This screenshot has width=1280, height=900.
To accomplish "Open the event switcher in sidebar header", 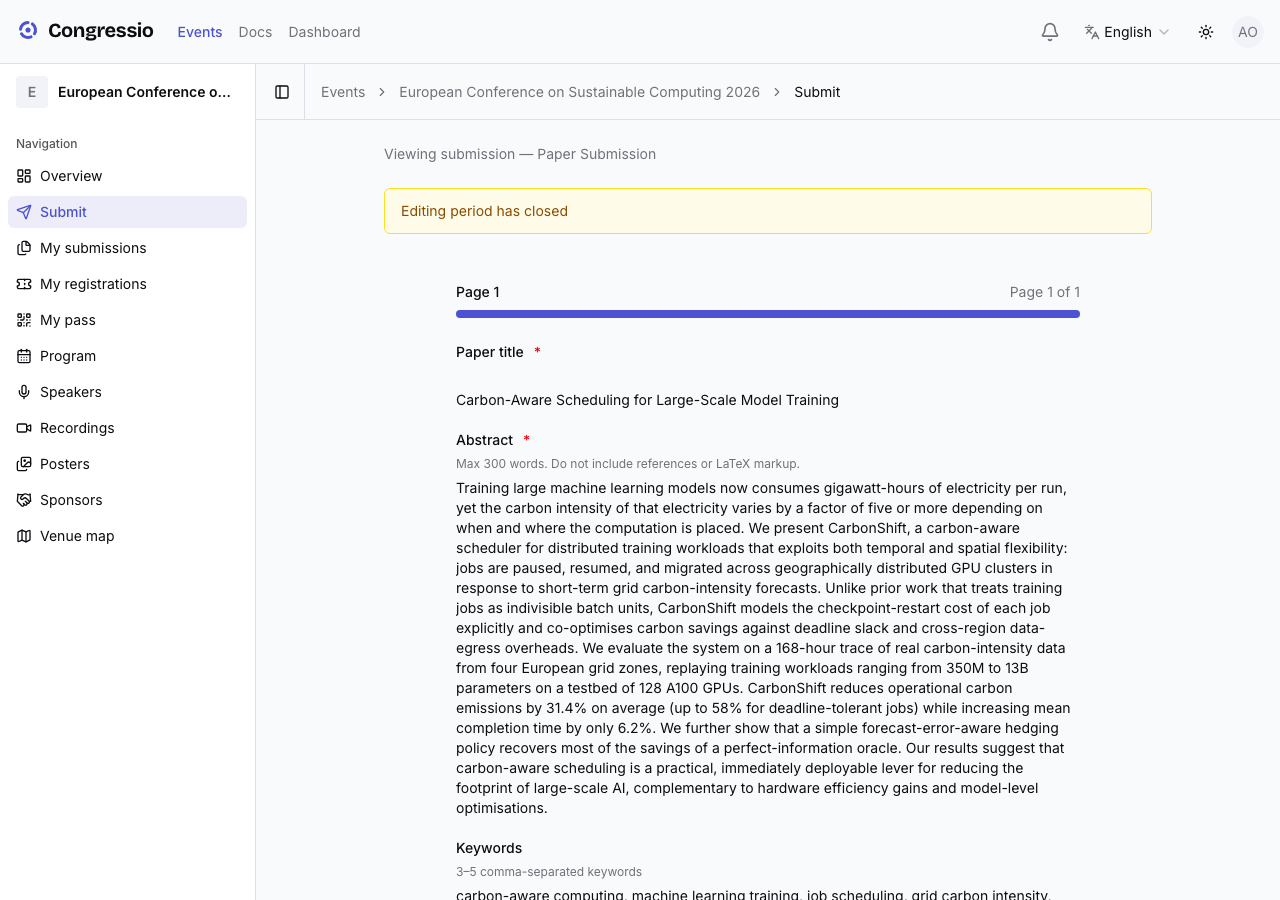I will tap(127, 92).
